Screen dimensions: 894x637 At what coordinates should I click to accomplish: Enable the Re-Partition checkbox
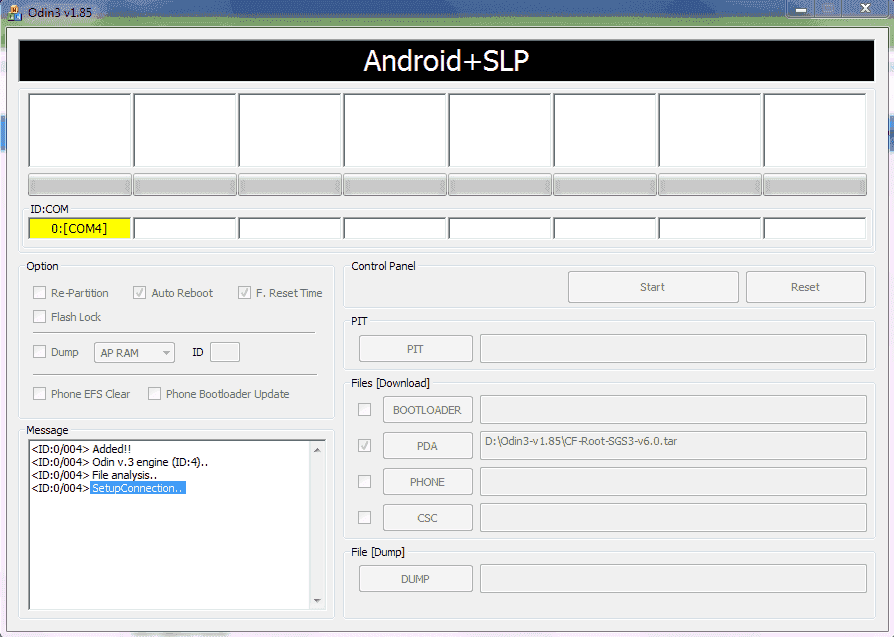pyautogui.click(x=39, y=293)
